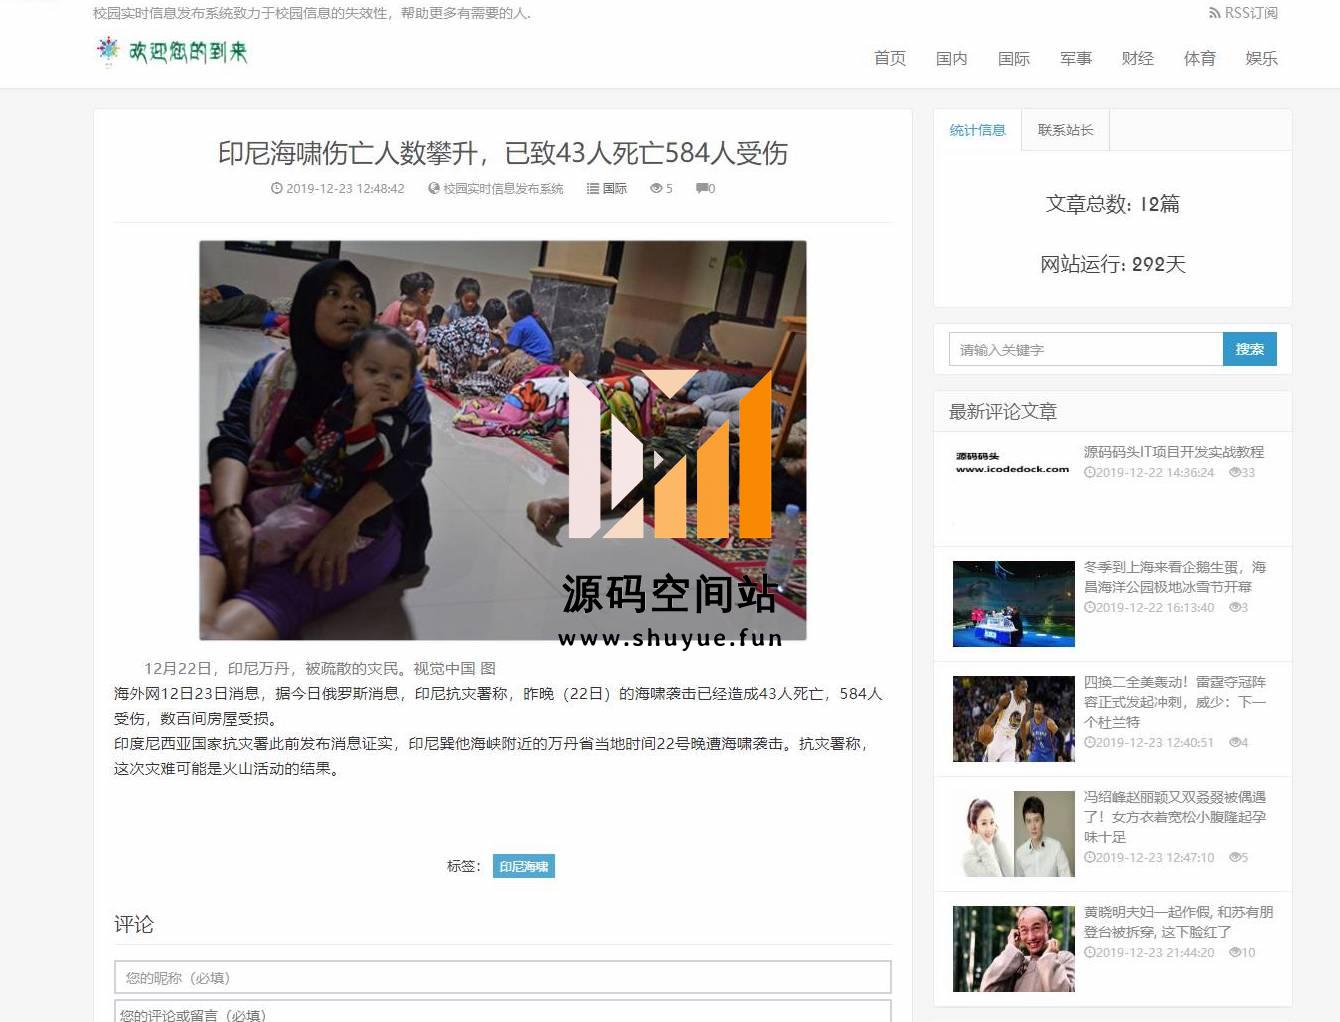Click the 文章总数: 12篇 text

coord(1113,204)
